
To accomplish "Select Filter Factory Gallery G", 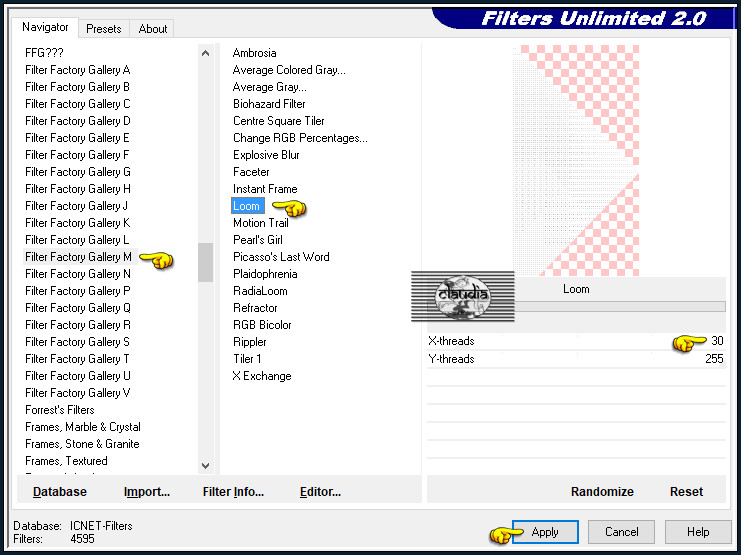I will [x=78, y=172].
